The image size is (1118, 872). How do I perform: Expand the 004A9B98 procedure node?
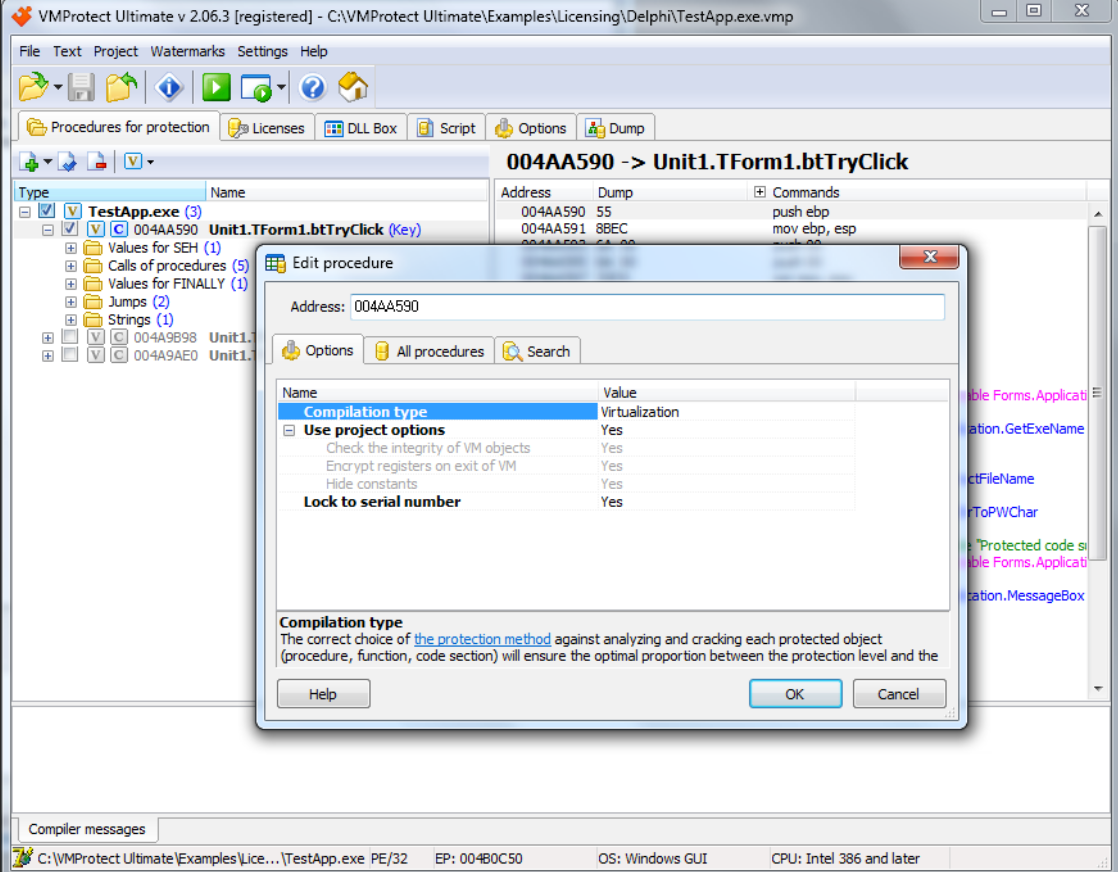(x=48, y=337)
